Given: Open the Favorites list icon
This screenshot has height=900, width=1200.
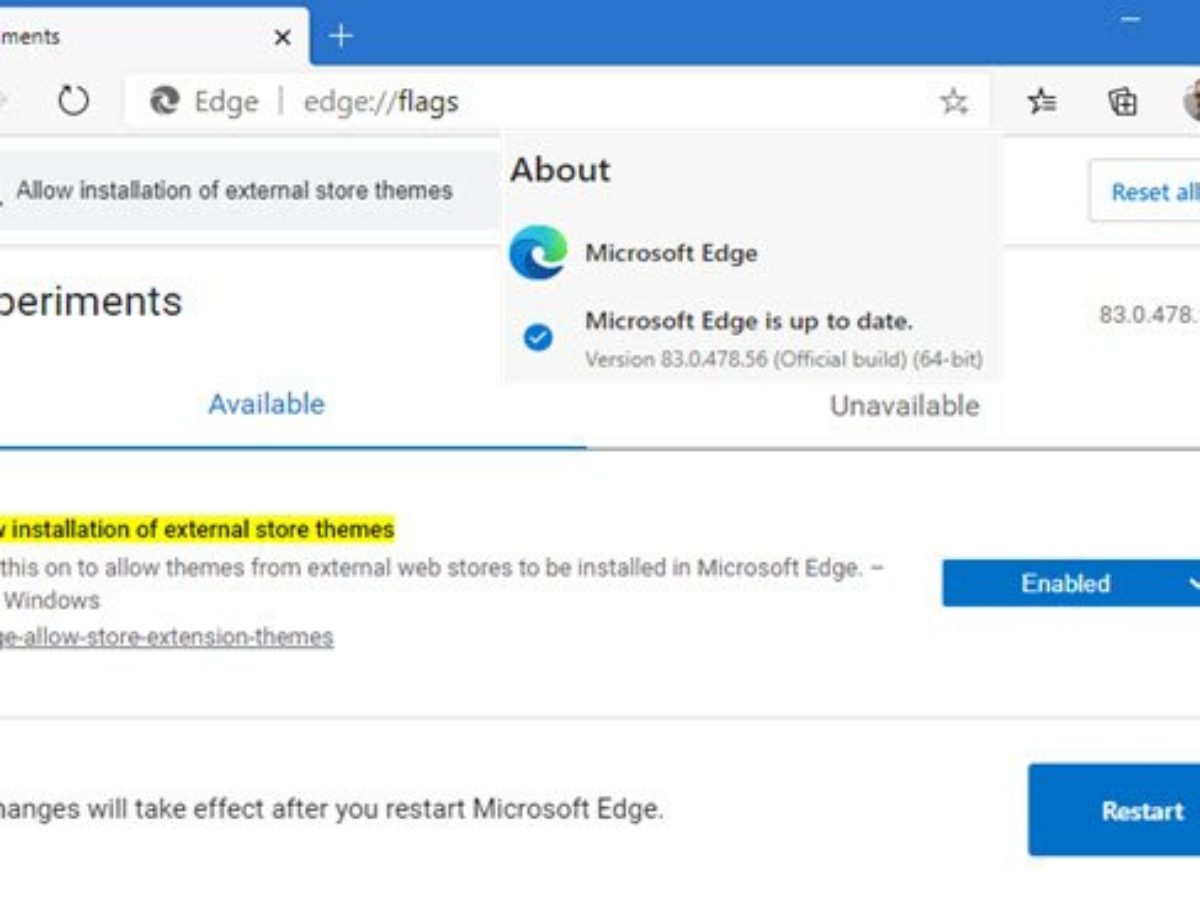Looking at the screenshot, I should click(1042, 101).
